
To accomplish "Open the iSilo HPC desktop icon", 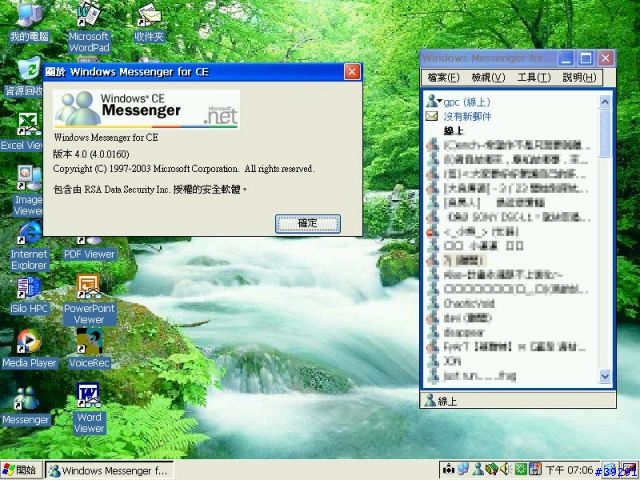I will point(29,295).
